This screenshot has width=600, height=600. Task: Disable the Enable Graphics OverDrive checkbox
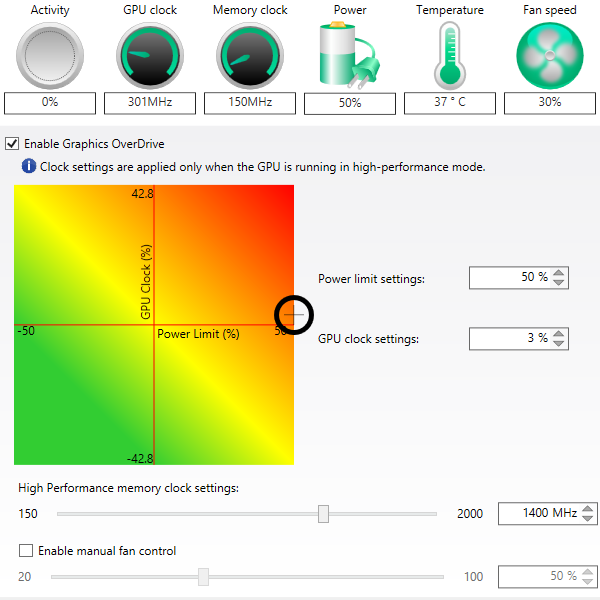click(12, 144)
